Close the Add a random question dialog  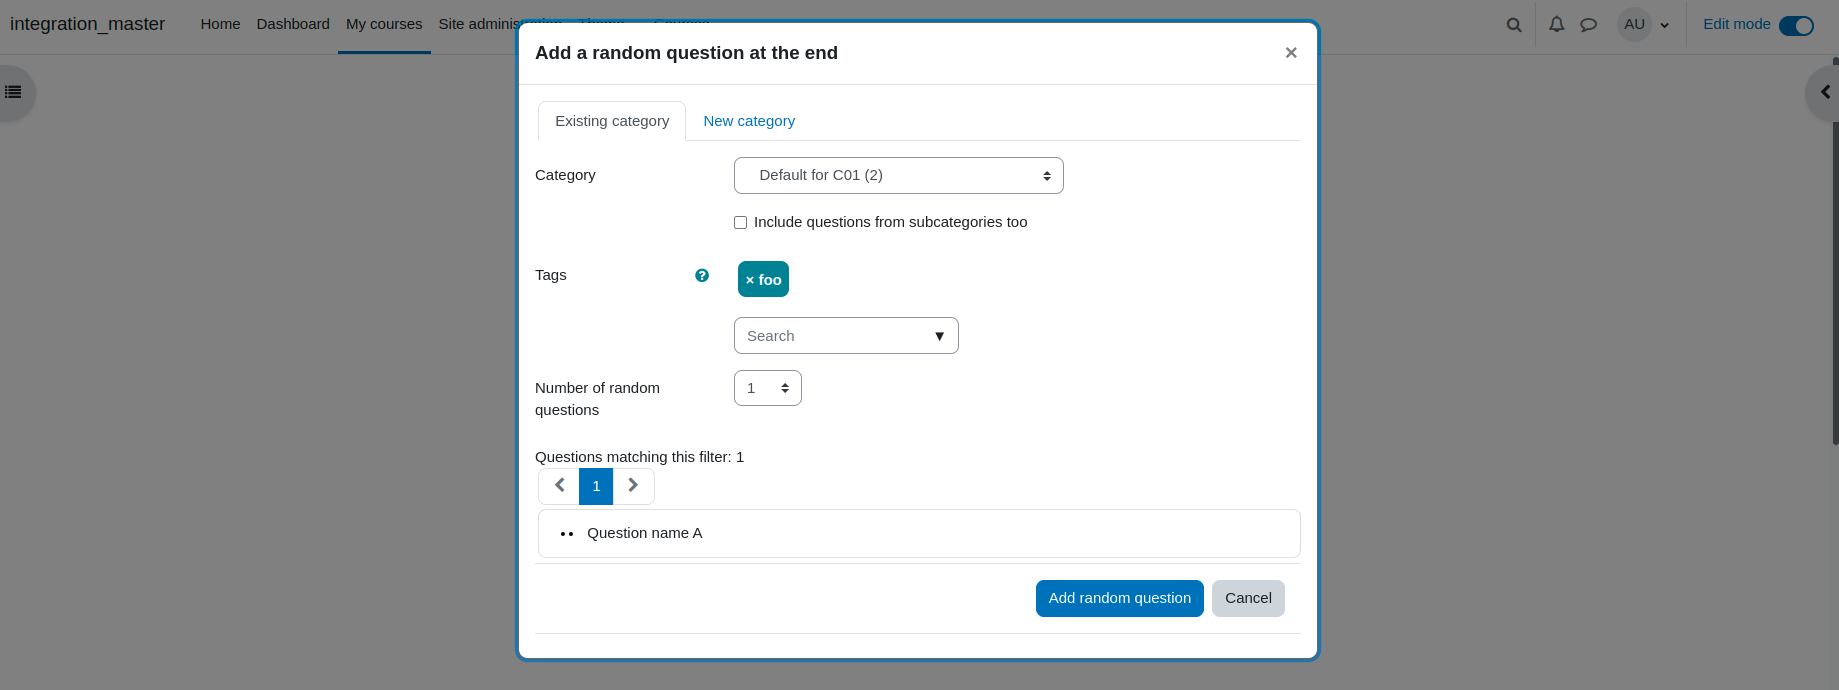coord(1291,53)
